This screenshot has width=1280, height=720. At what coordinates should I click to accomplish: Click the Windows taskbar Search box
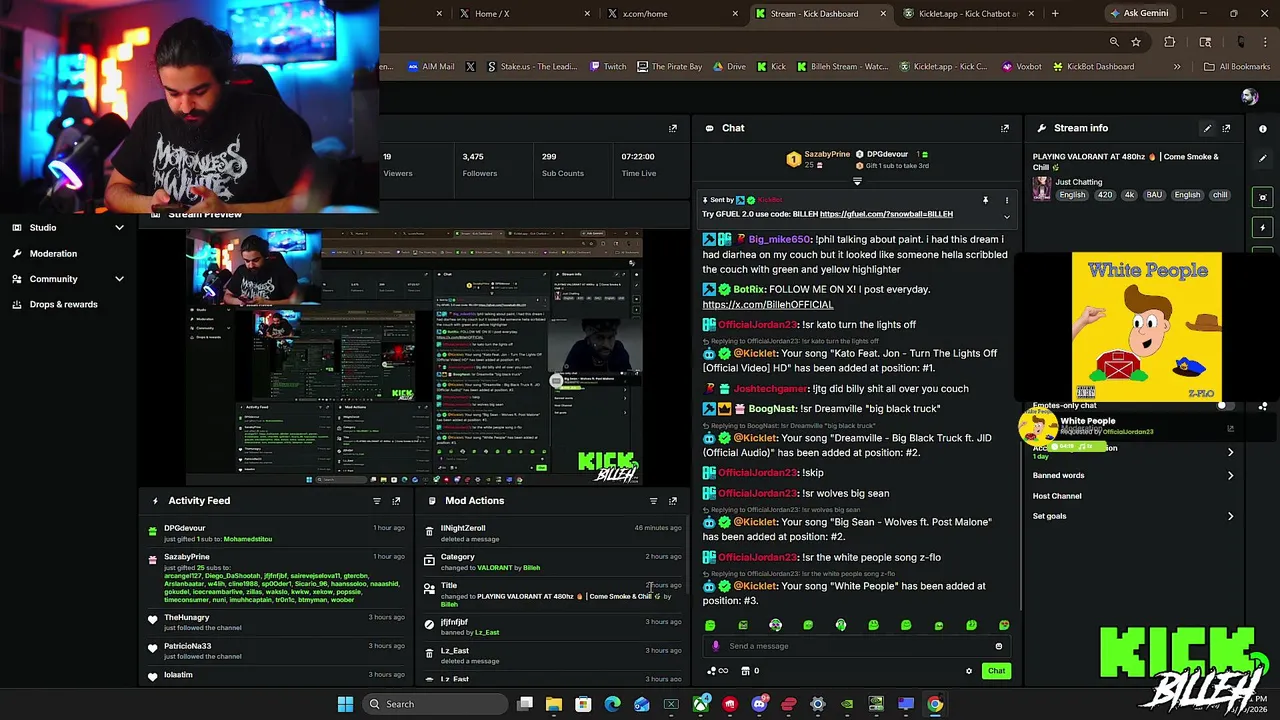435,704
